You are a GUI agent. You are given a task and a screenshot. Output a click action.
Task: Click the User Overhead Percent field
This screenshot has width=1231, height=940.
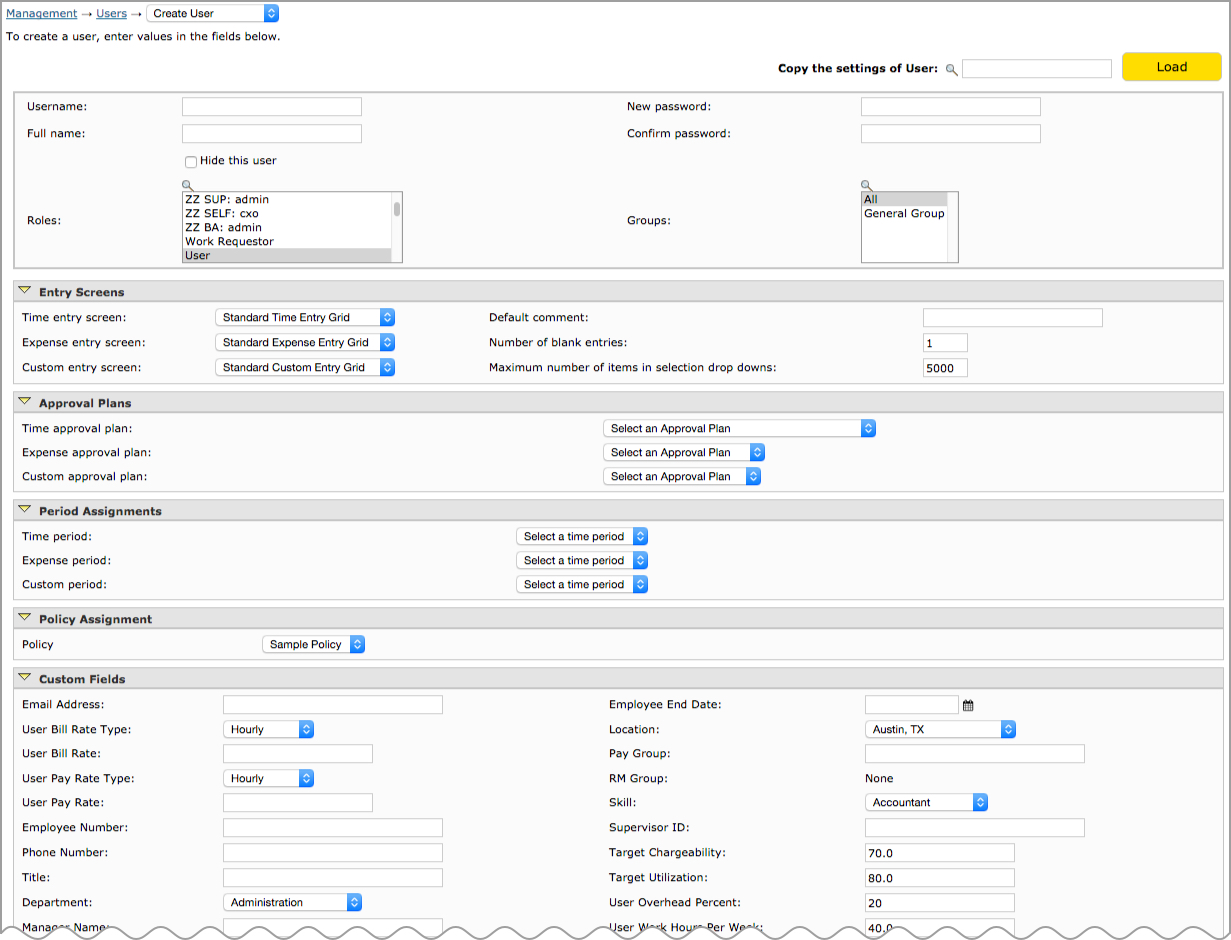point(940,903)
